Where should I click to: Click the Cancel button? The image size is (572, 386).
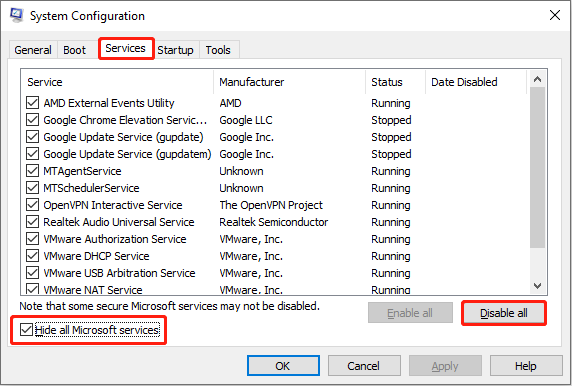[x=364, y=366]
